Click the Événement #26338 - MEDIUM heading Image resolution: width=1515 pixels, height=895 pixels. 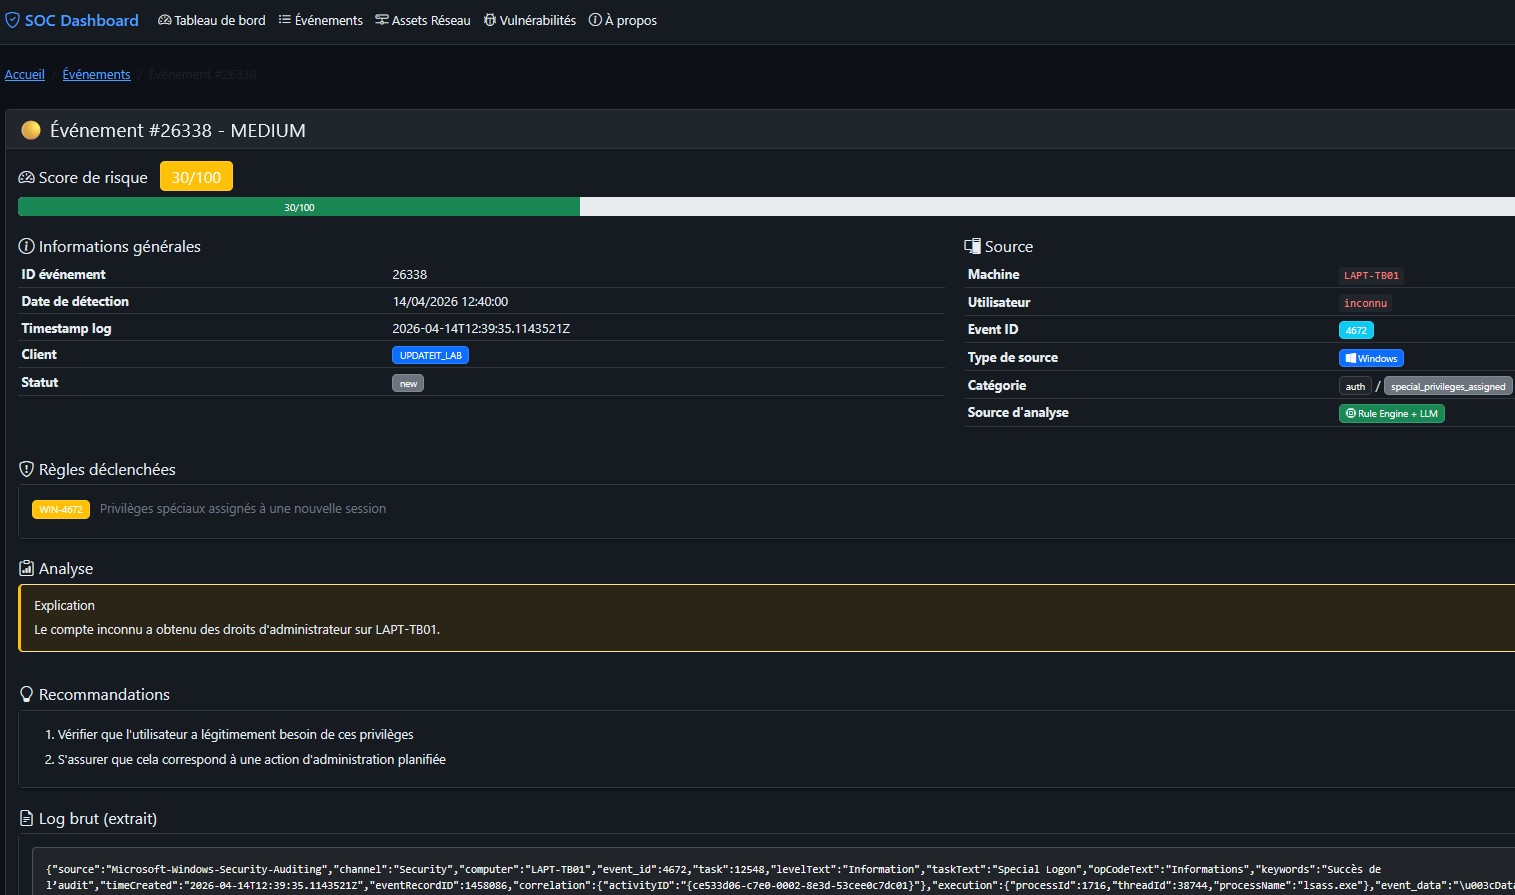pos(178,130)
